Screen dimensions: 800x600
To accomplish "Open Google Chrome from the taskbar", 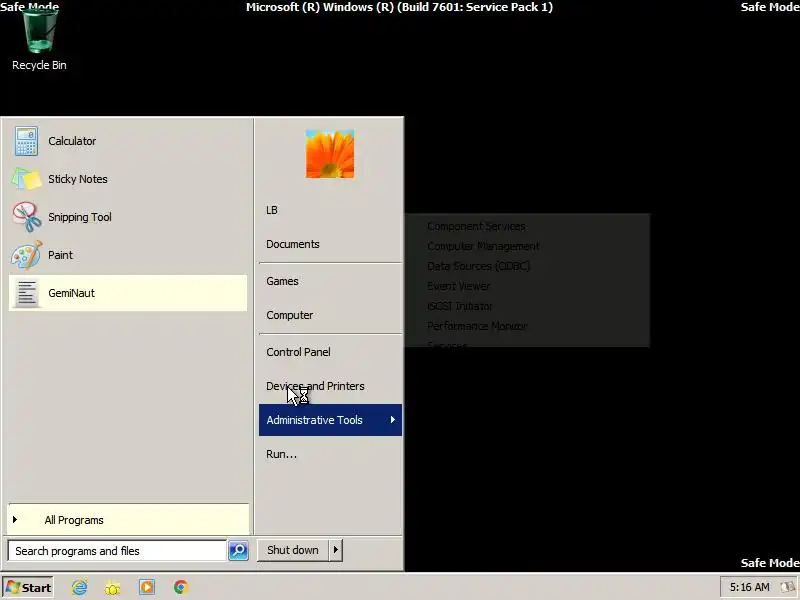I will 181,587.
